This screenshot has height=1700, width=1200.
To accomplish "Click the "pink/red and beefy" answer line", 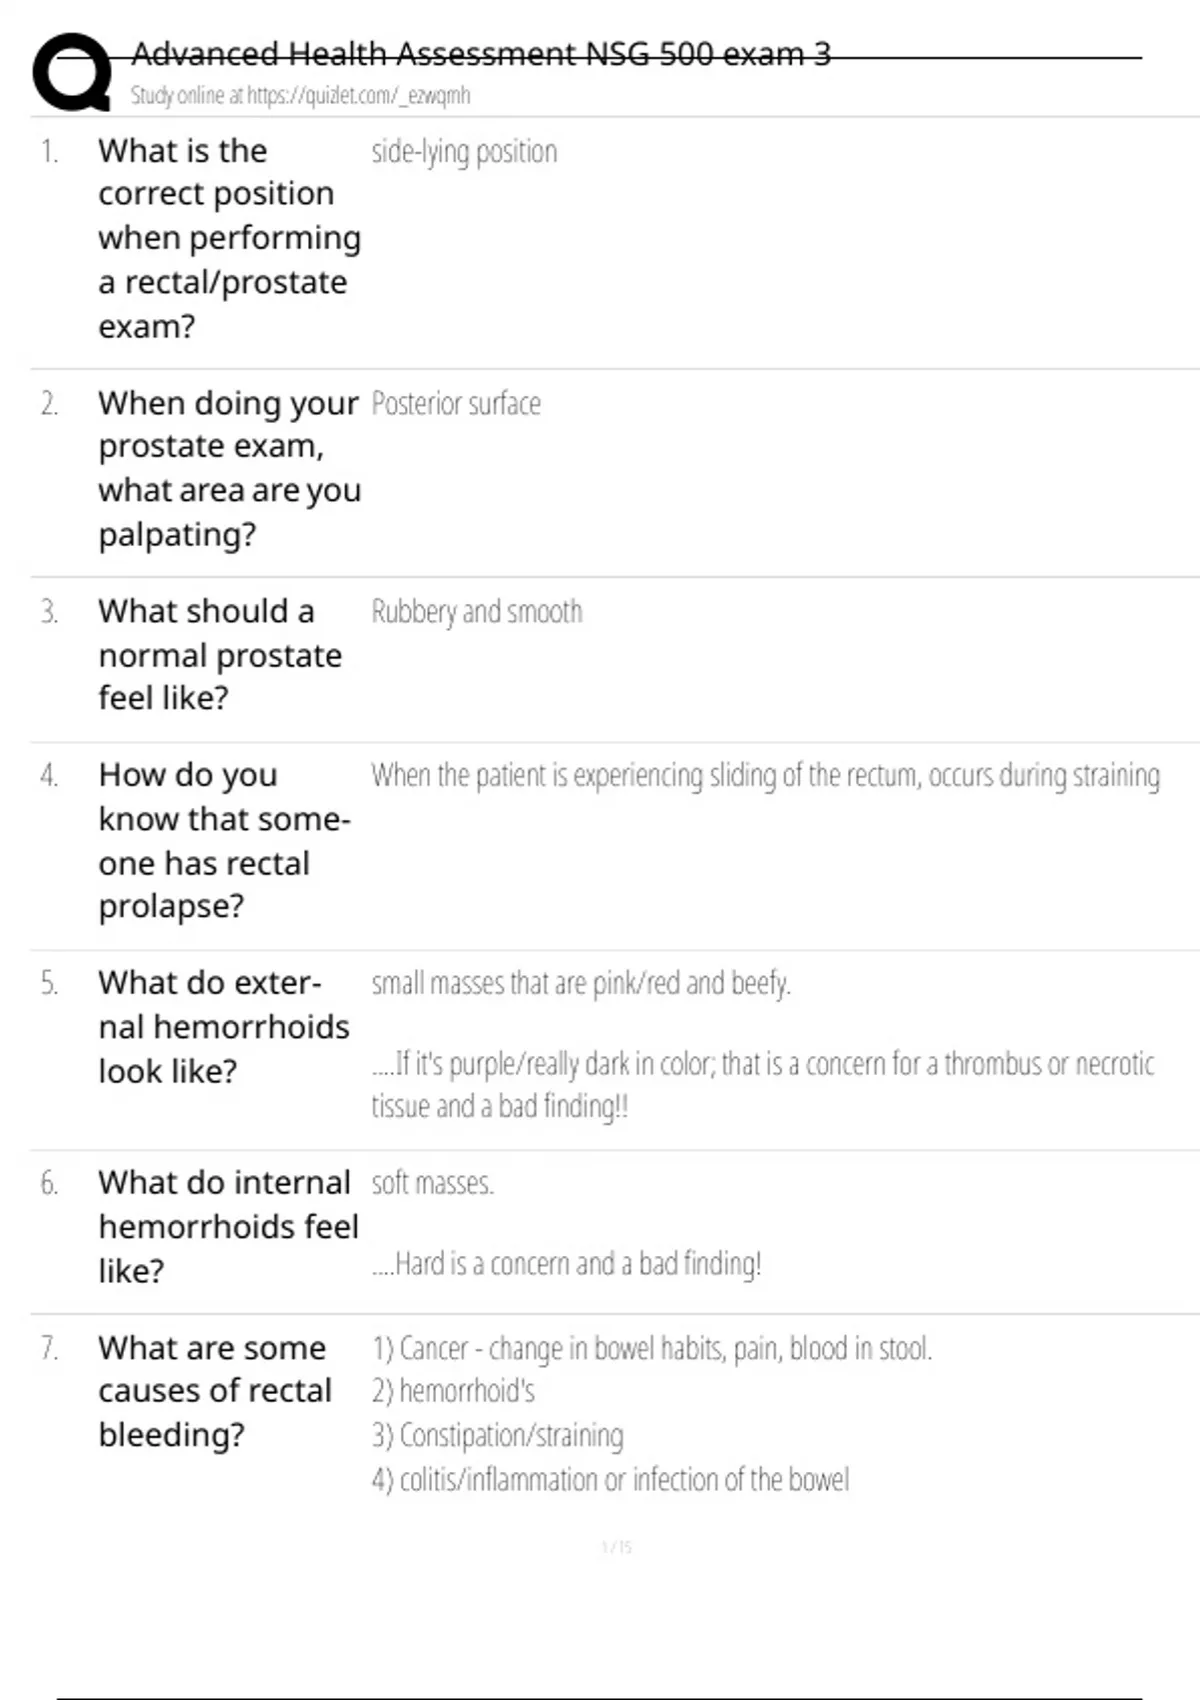I will [581, 984].
